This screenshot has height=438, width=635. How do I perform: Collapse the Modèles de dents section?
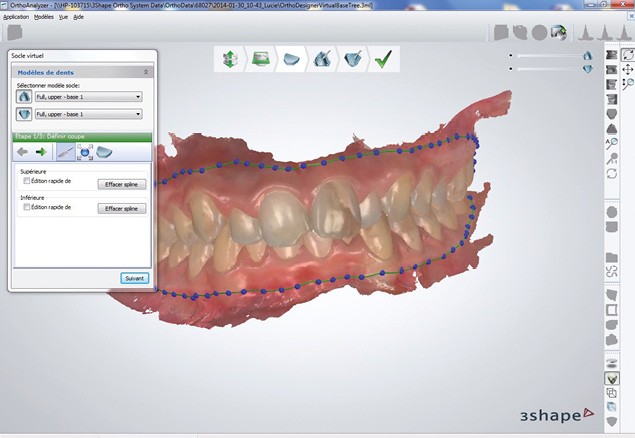pyautogui.click(x=146, y=72)
